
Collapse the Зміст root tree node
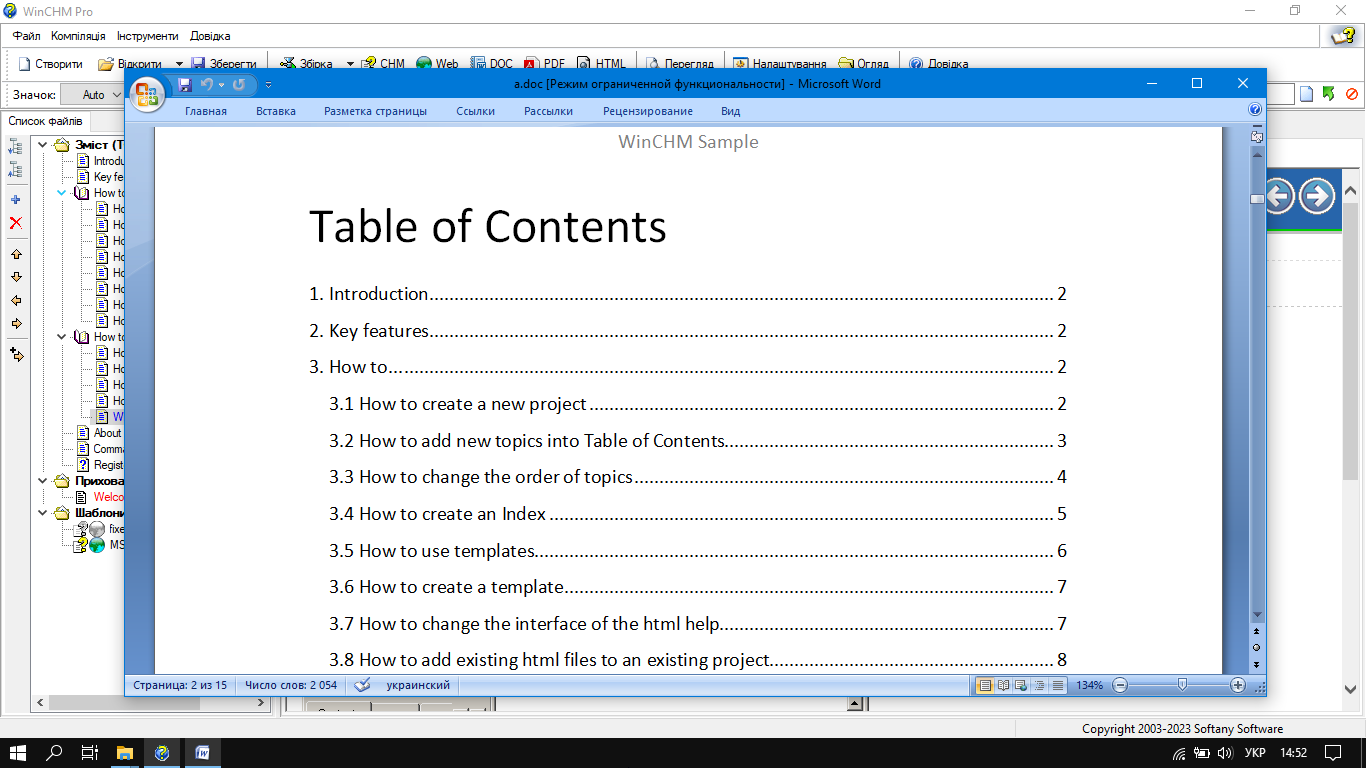(x=44, y=145)
